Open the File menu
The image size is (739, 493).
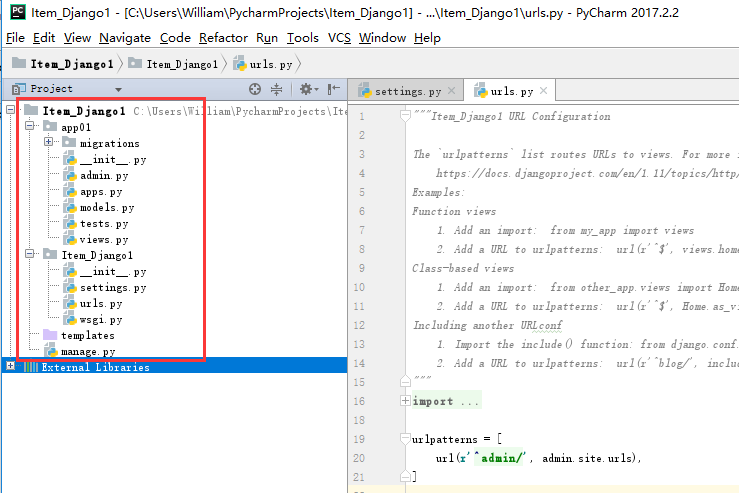(x=15, y=38)
